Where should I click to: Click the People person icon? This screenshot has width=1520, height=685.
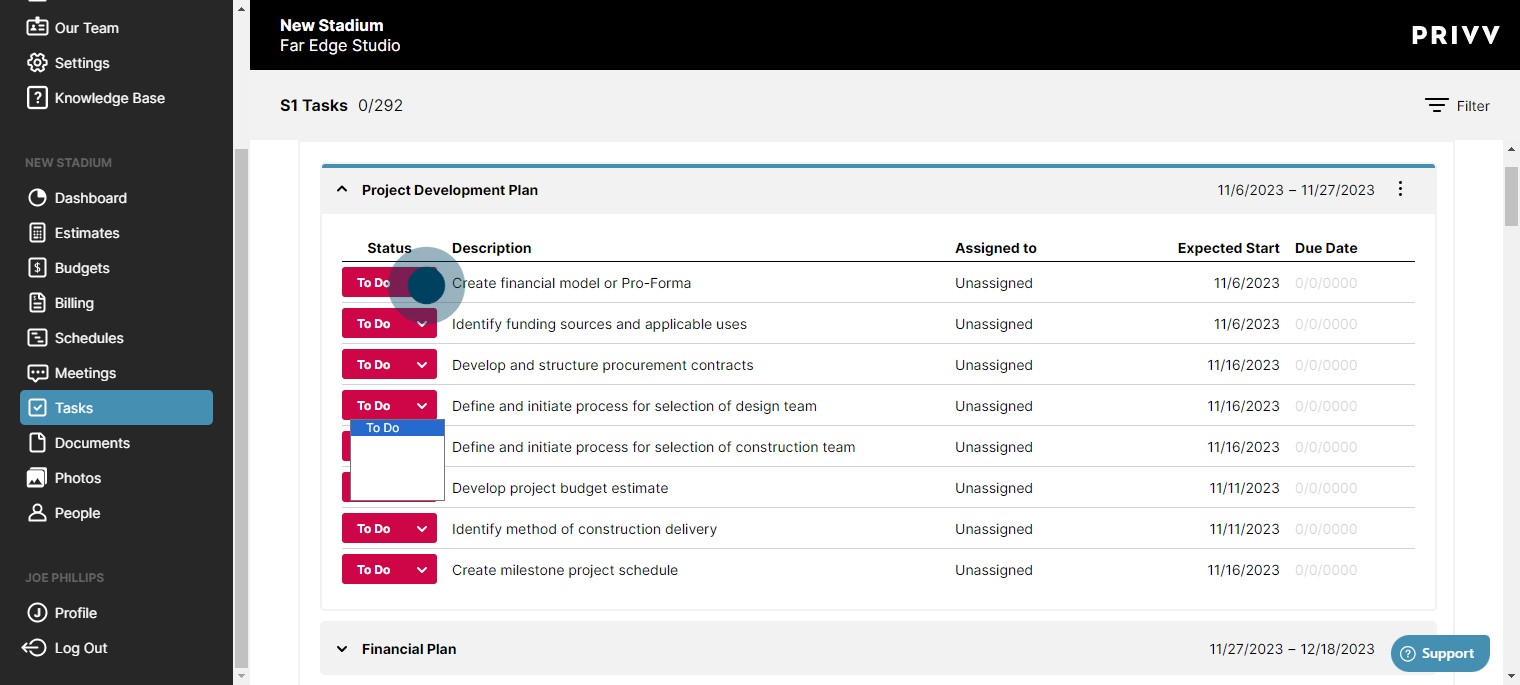pos(37,513)
